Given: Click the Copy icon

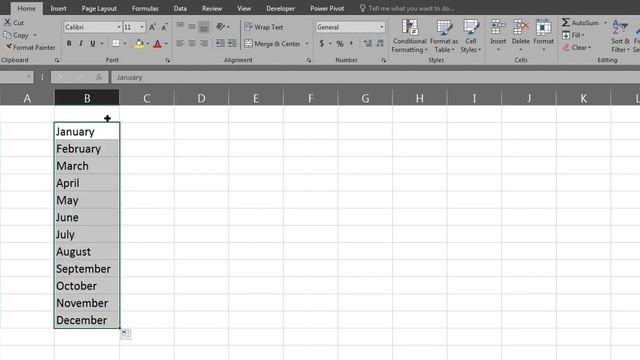Looking at the screenshot, I should [x=7, y=35].
